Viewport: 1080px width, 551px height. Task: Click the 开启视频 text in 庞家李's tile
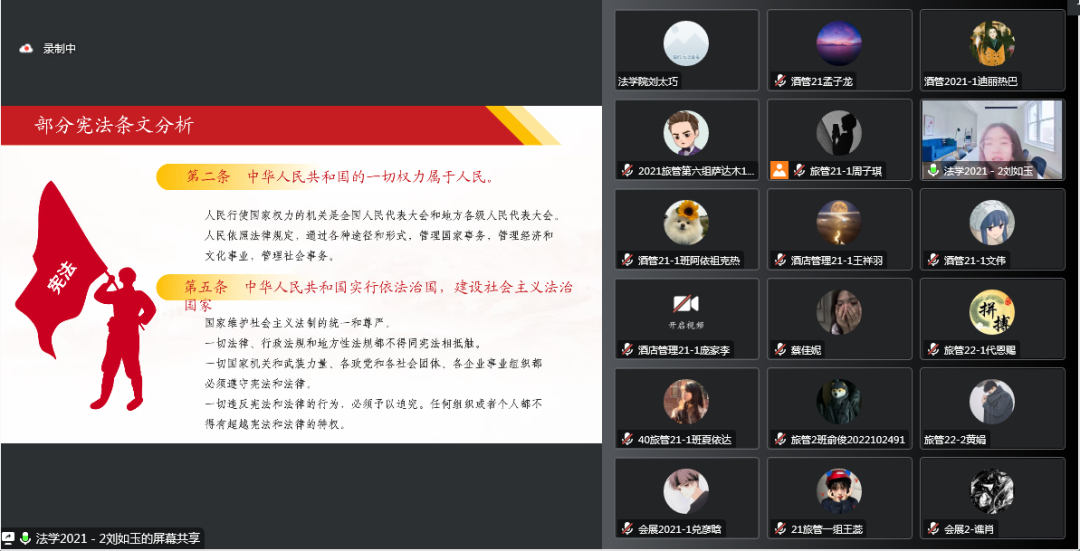click(x=686, y=324)
